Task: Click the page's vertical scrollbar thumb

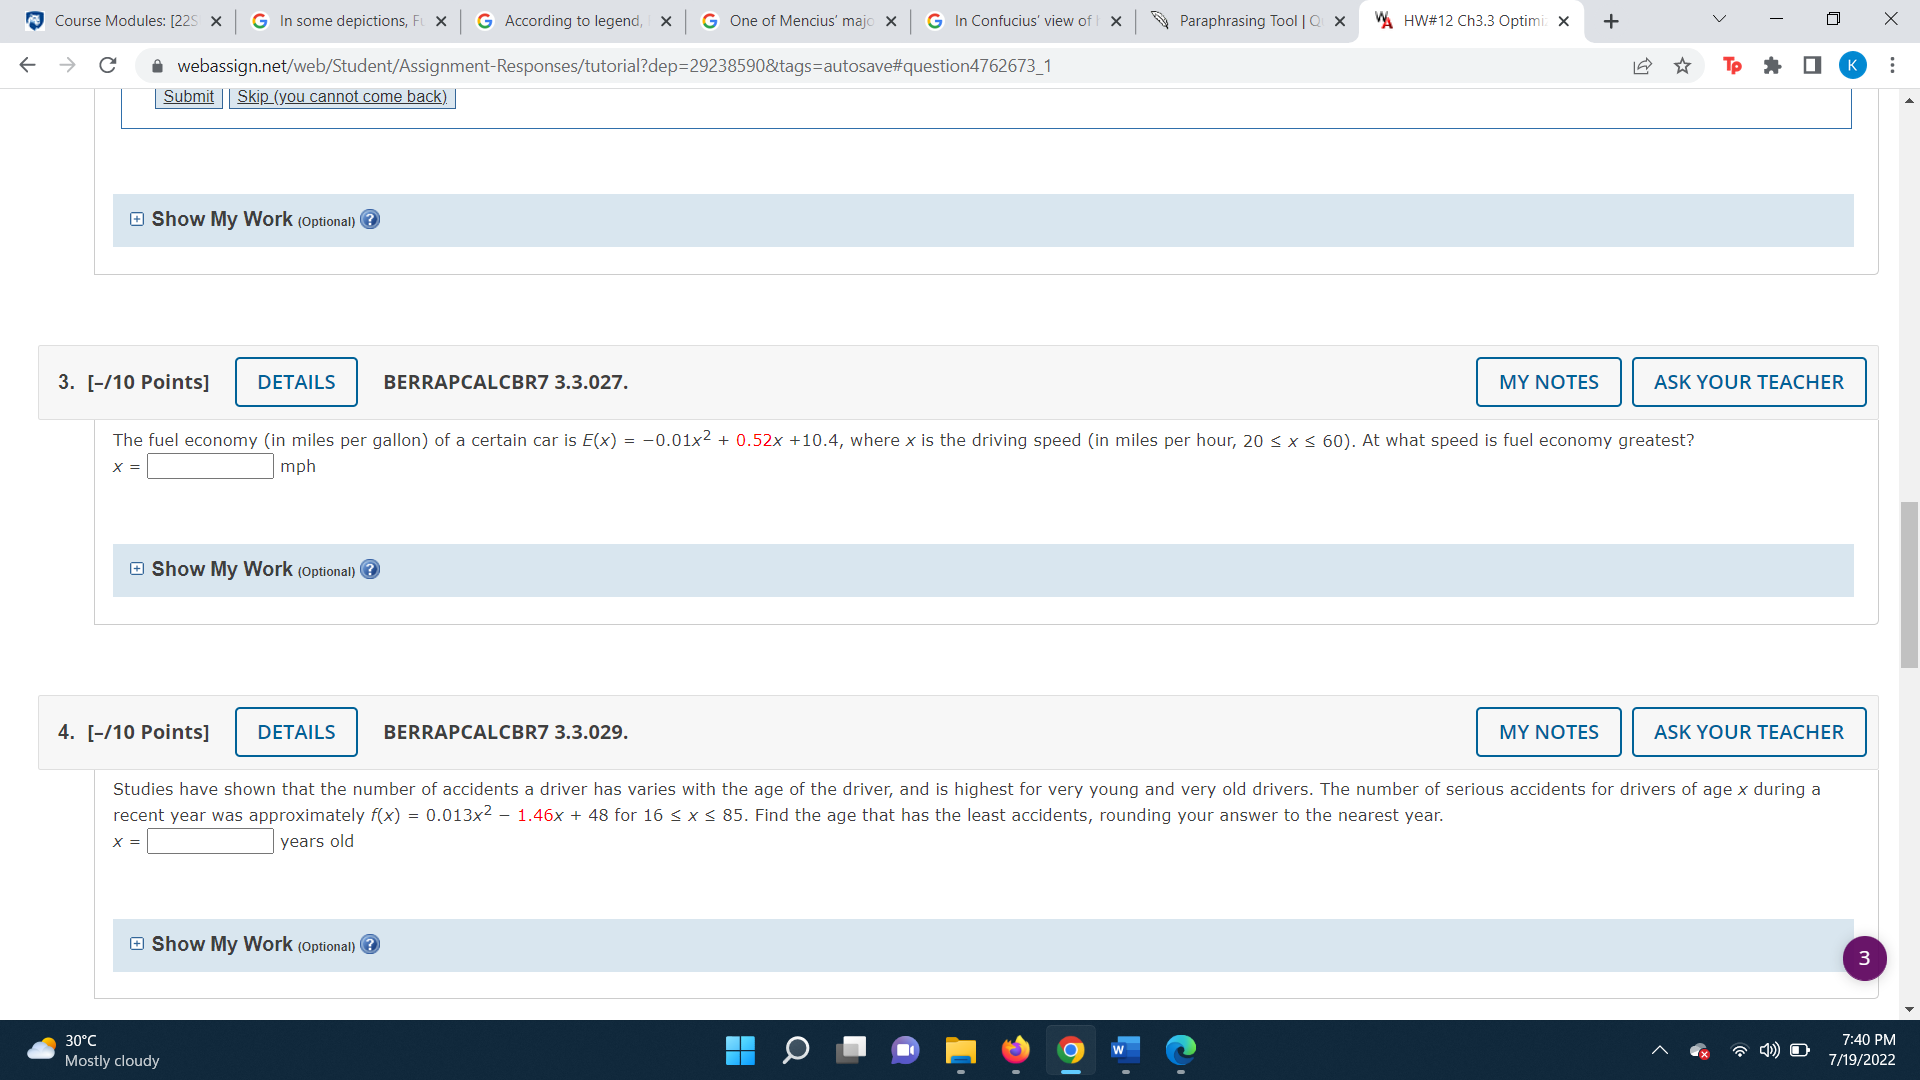Action: [x=1909, y=585]
